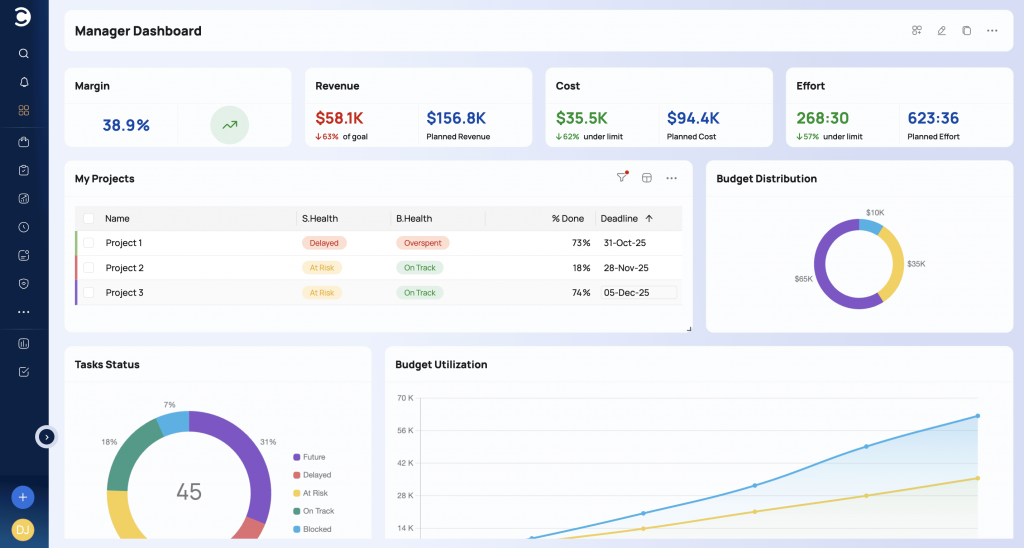Viewport: 1024px width, 548px height.
Task: Tick the checkbox for Project 2
Action: coord(88,268)
